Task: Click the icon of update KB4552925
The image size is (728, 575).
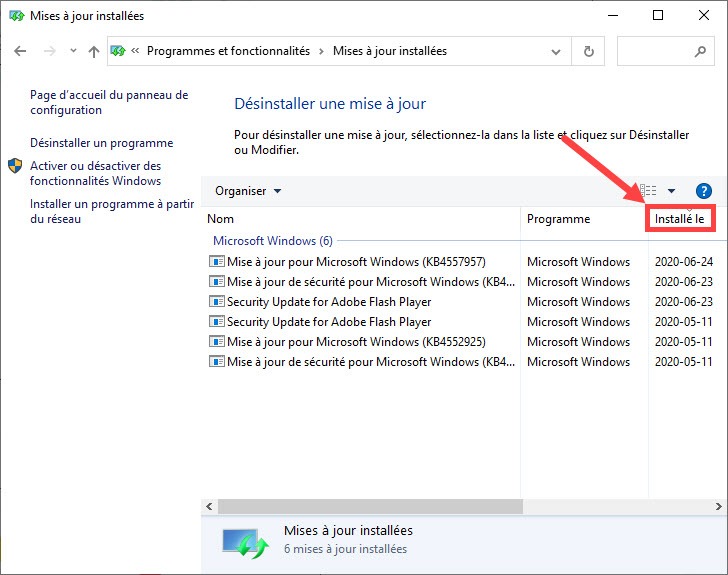Action: click(x=216, y=341)
